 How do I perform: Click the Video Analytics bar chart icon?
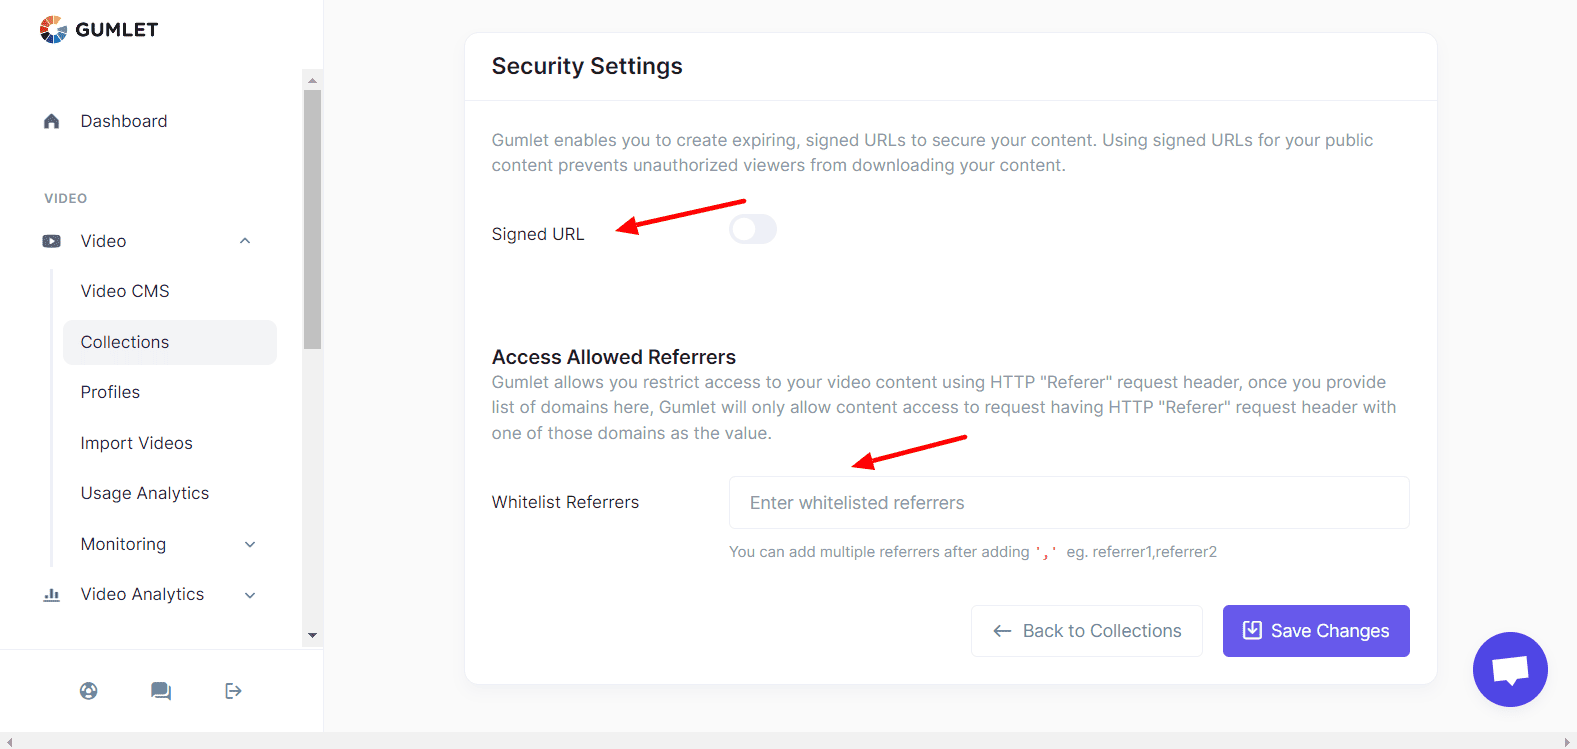[x=52, y=594]
